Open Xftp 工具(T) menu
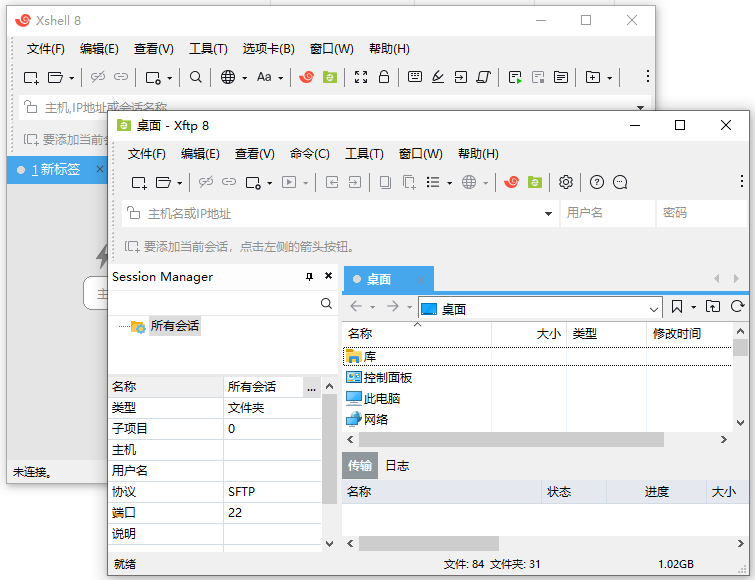755x580 pixels. tap(364, 154)
